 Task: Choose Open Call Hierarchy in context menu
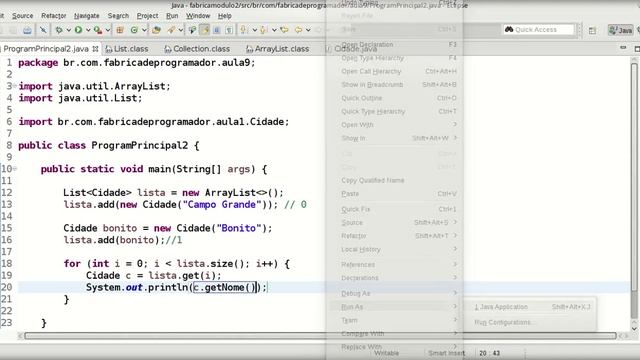click(x=394, y=71)
